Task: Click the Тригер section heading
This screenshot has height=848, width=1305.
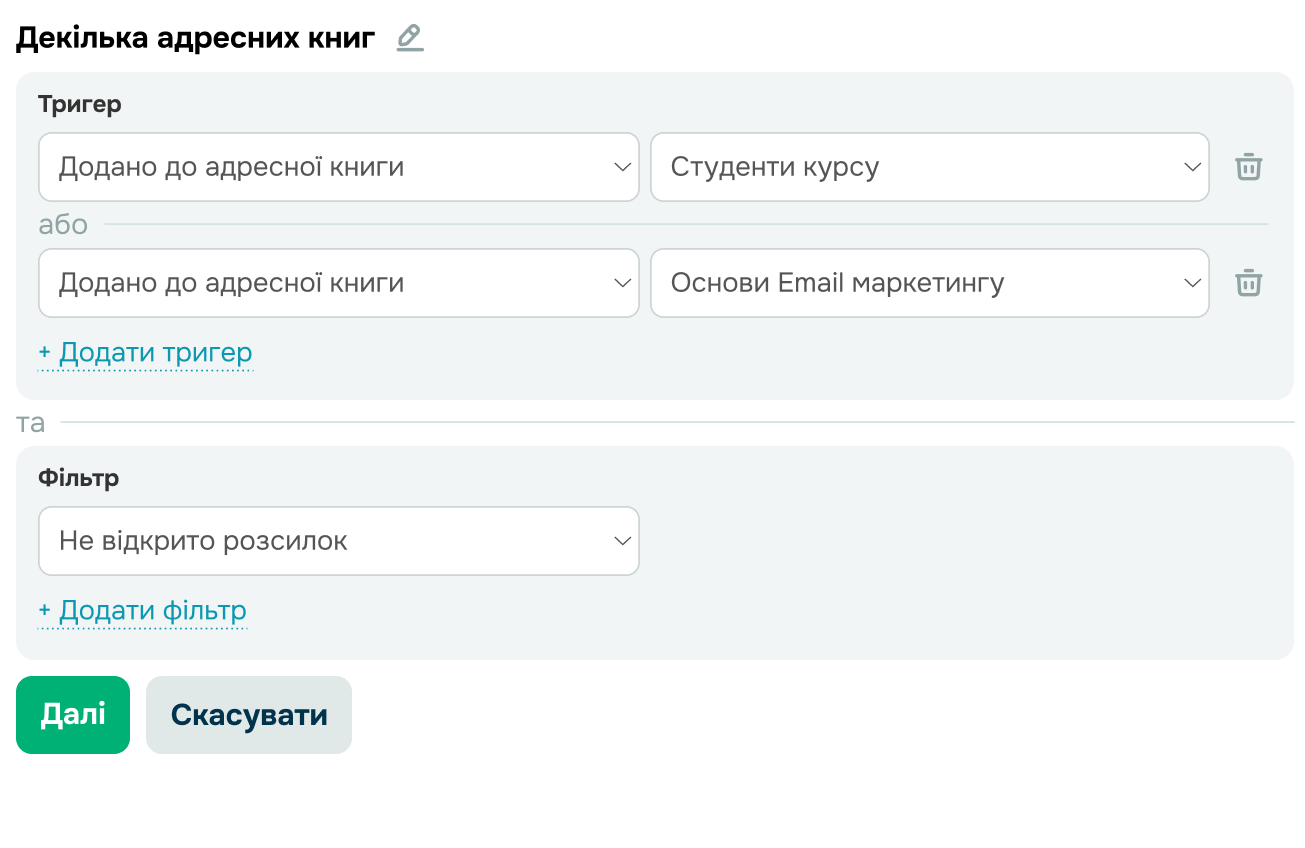Action: [x=80, y=104]
